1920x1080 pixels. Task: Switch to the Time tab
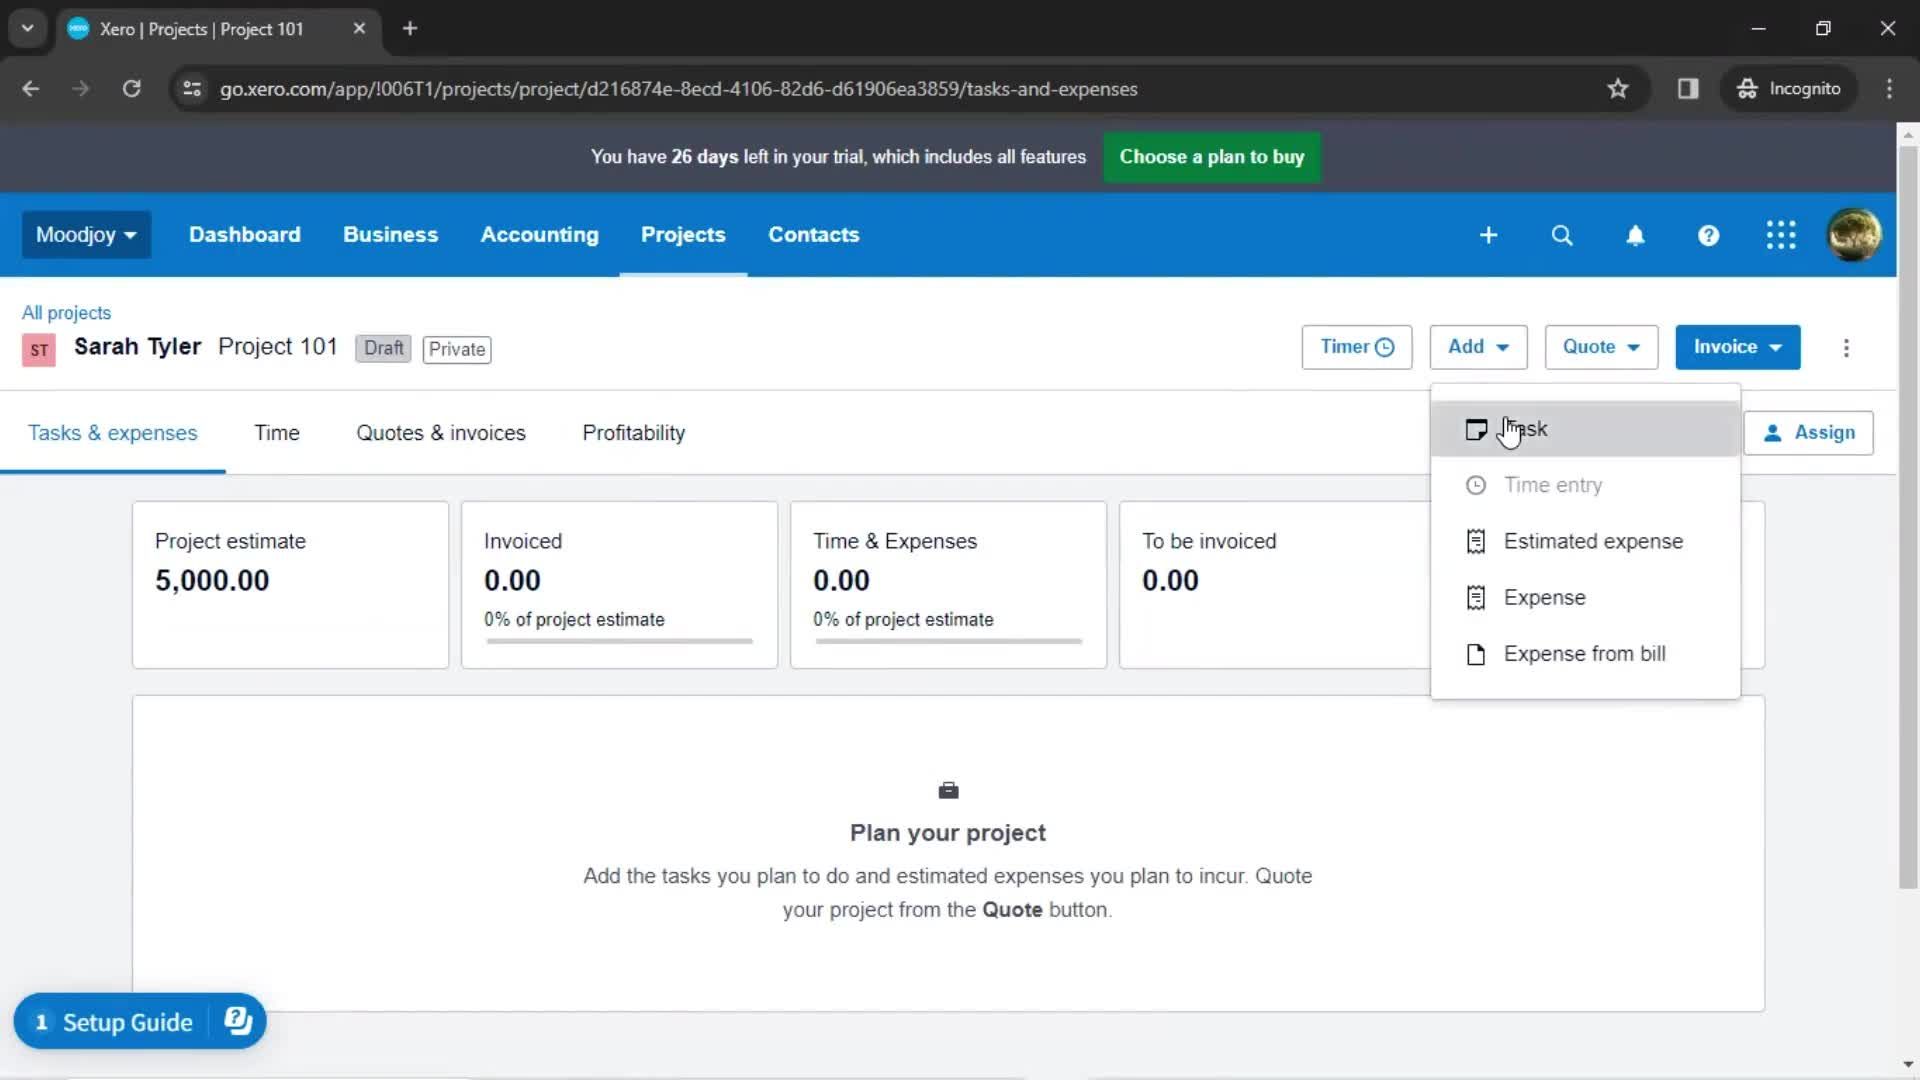coord(277,433)
